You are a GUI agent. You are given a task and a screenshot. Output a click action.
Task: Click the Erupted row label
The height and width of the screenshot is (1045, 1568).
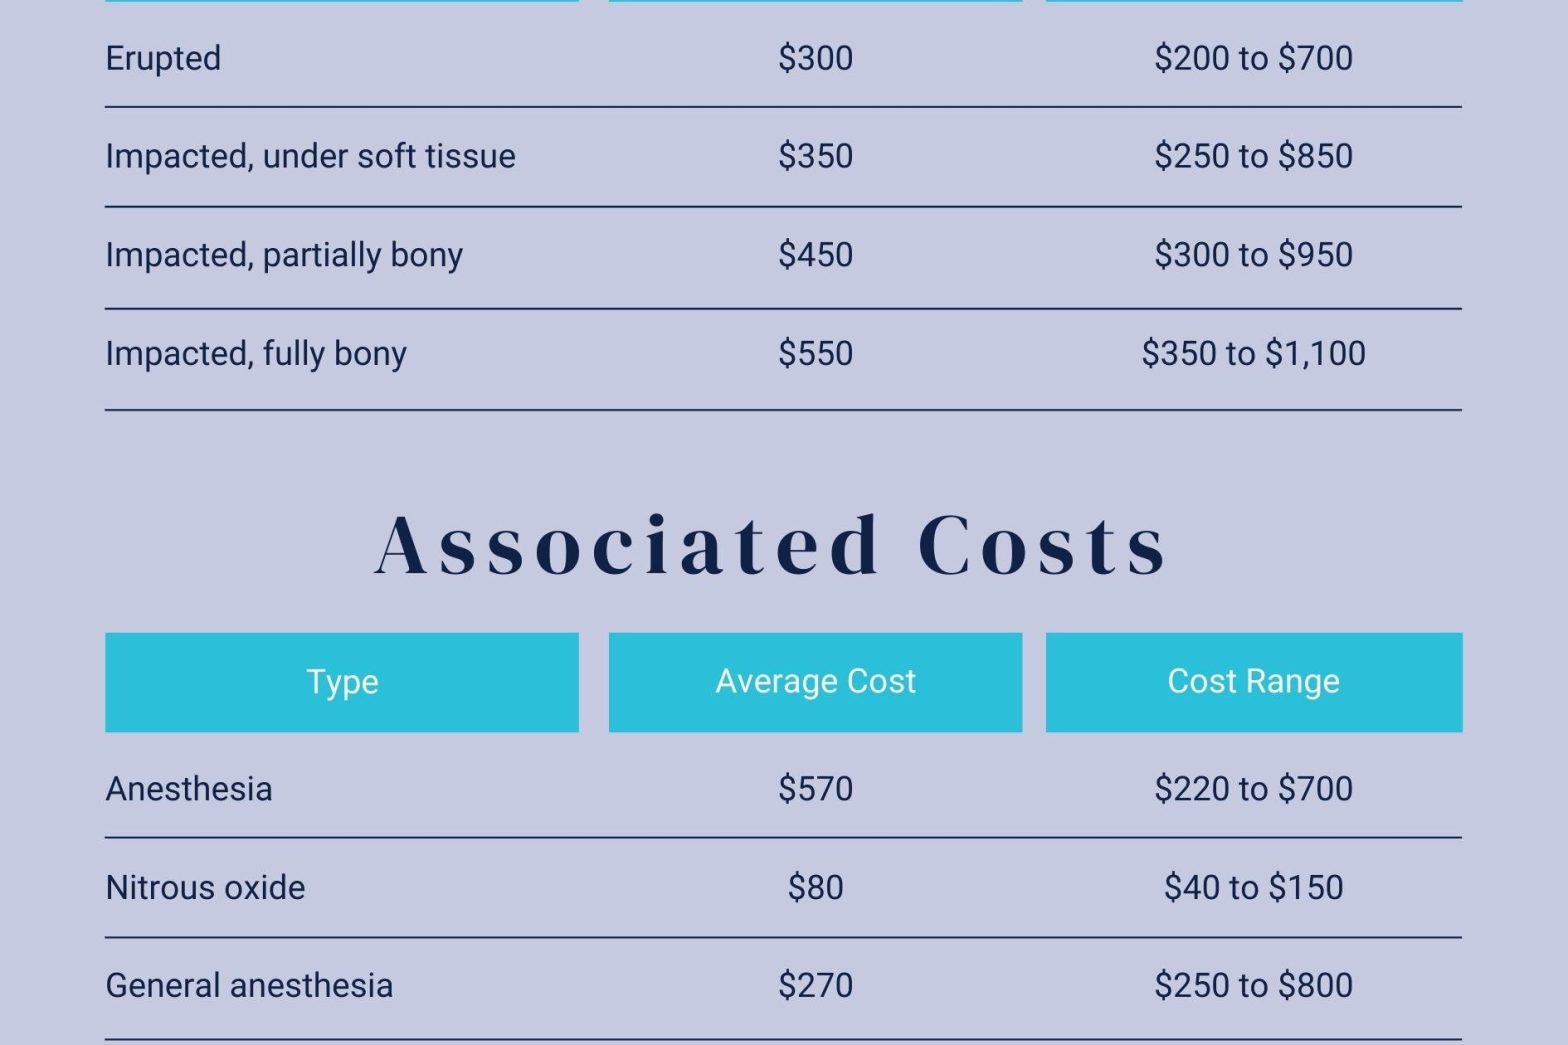point(163,59)
